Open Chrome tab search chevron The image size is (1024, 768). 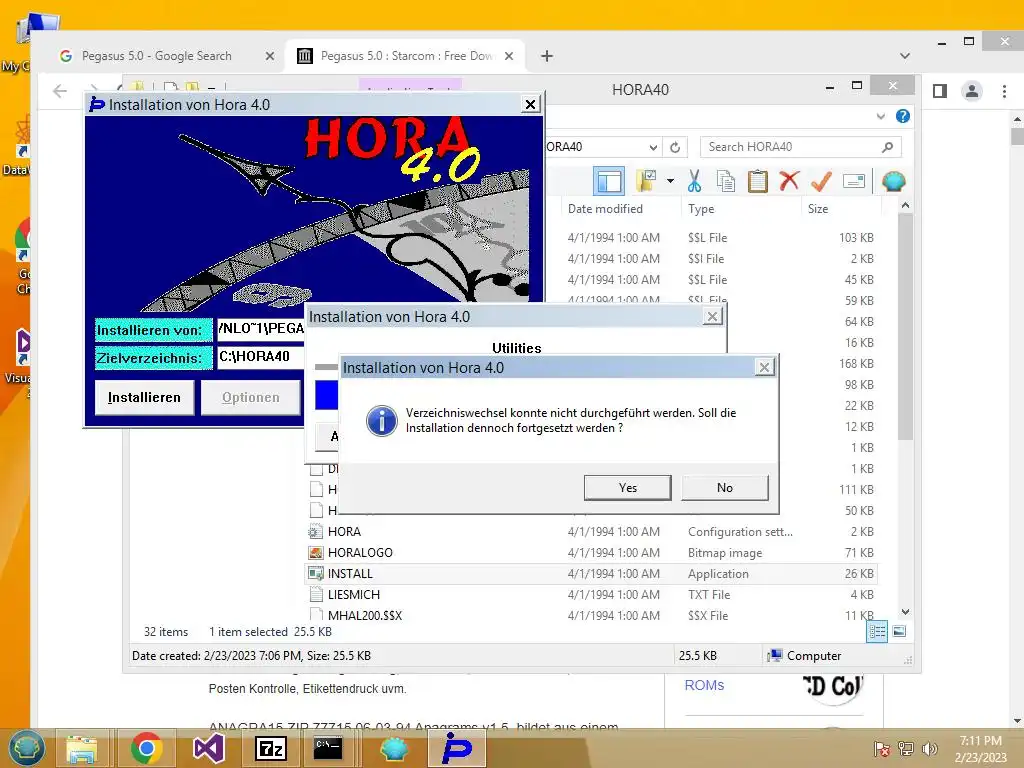(904, 56)
